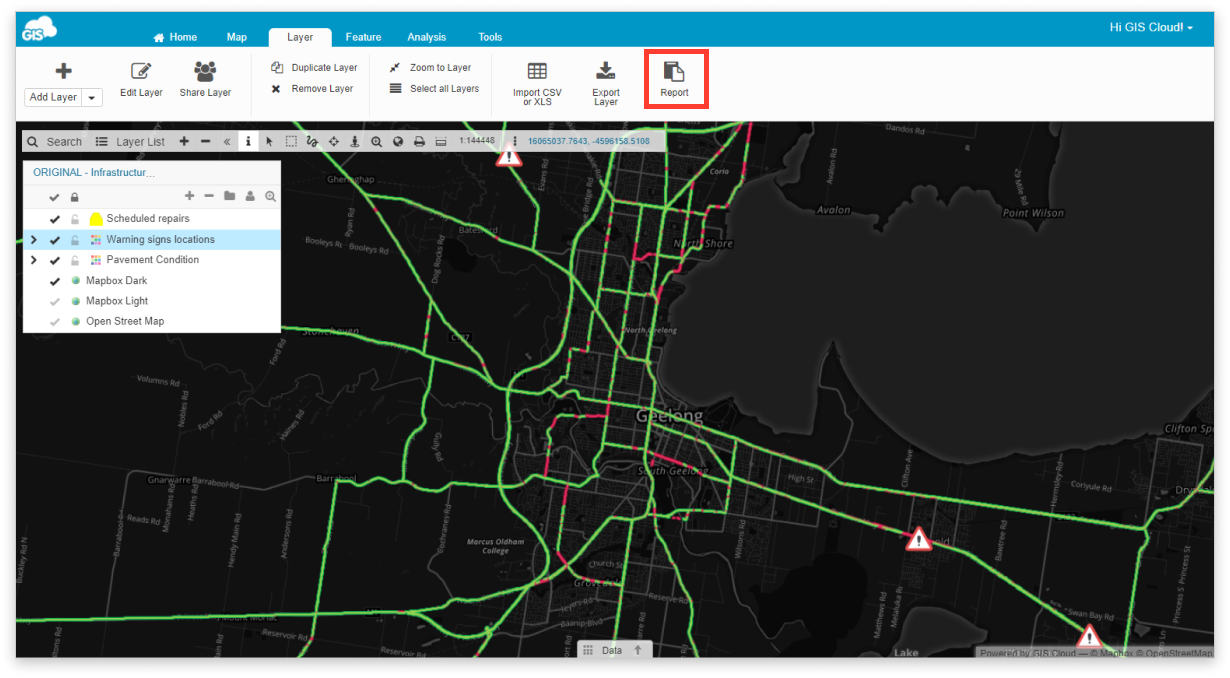1230x678 pixels.
Task: Open the Add Layer dropdown arrow
Action: tap(91, 97)
